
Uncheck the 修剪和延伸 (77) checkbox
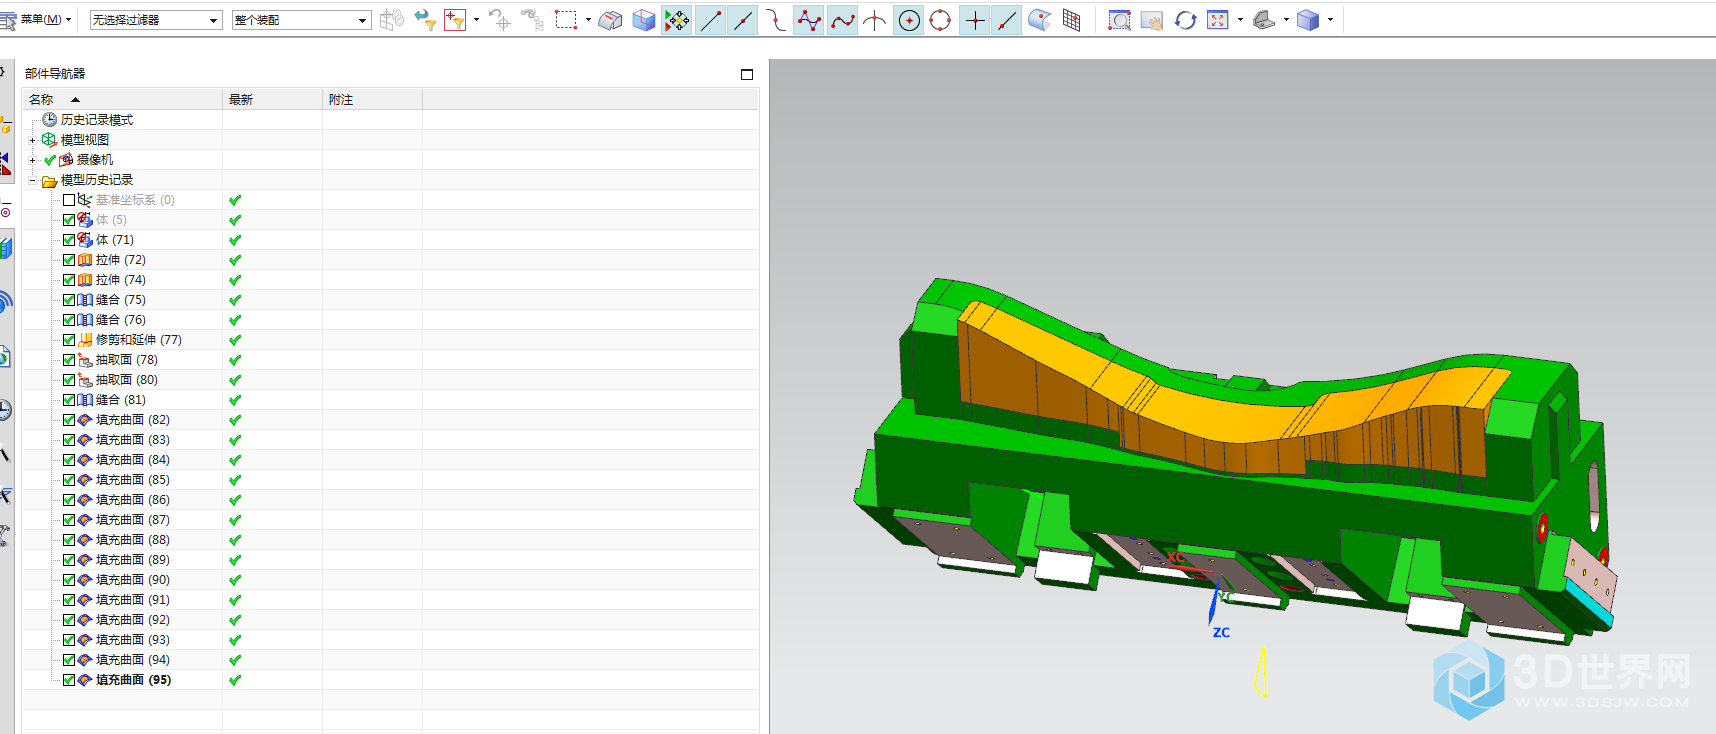click(69, 340)
